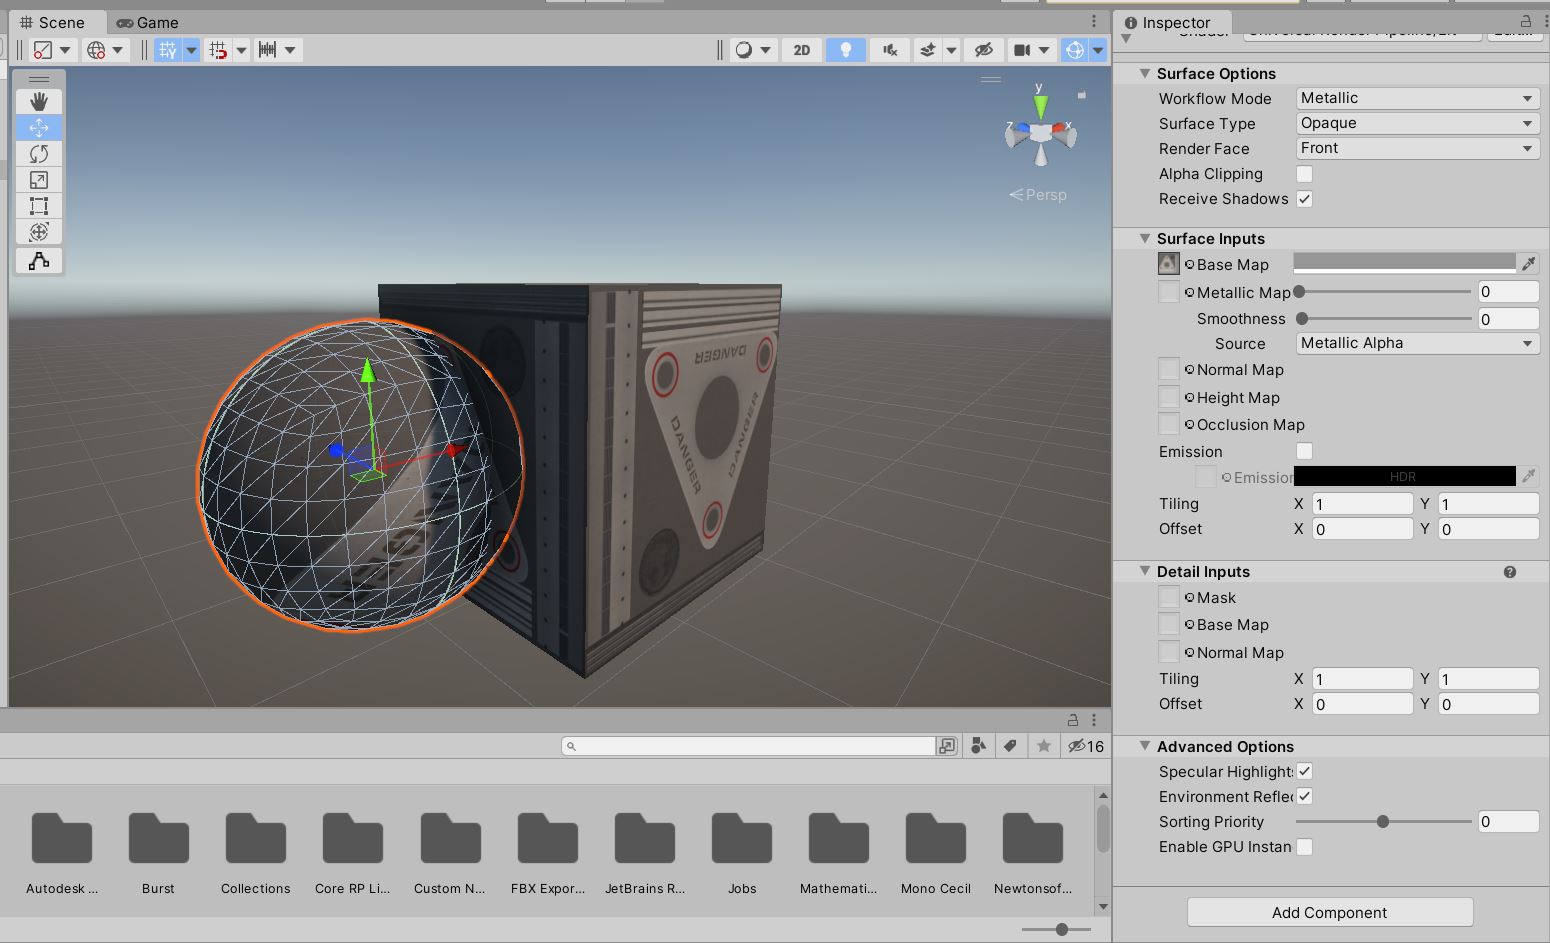This screenshot has height=943, width=1550.
Task: Change Workflow Mode from Metallic
Action: coord(1416,97)
